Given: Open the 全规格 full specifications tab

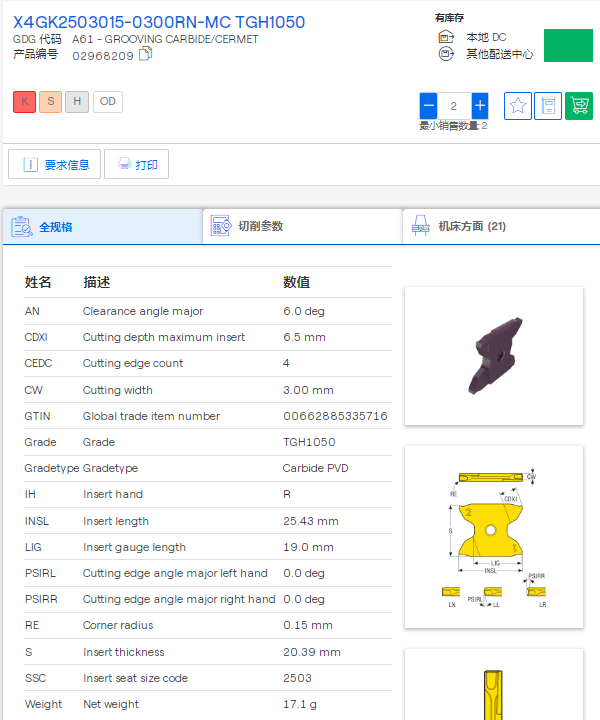Looking at the screenshot, I should (102, 227).
